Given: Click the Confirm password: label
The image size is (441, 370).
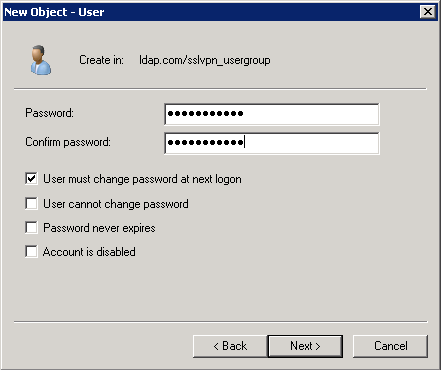Looking at the screenshot, I should (68, 142).
